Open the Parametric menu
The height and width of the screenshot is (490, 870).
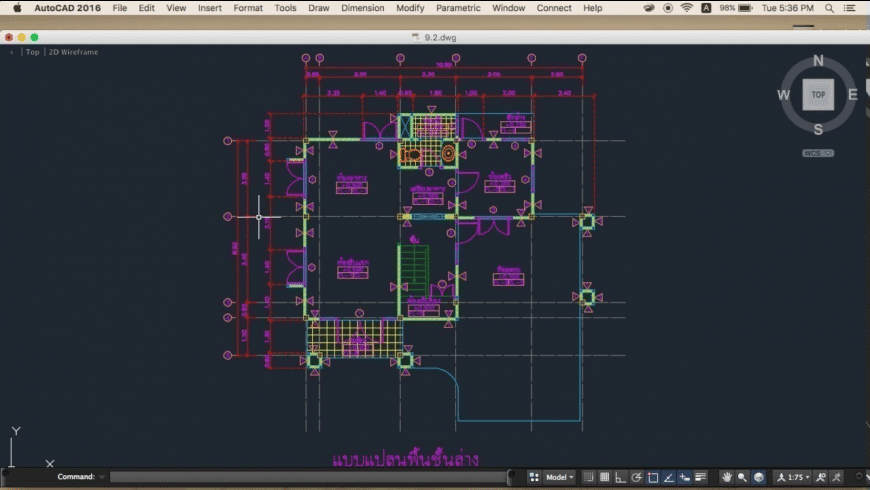click(x=458, y=8)
